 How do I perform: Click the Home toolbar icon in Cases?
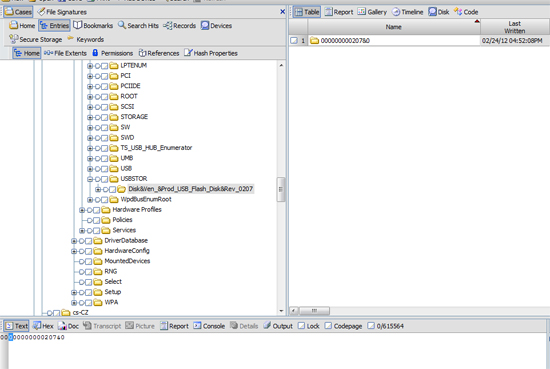[x=22, y=26]
